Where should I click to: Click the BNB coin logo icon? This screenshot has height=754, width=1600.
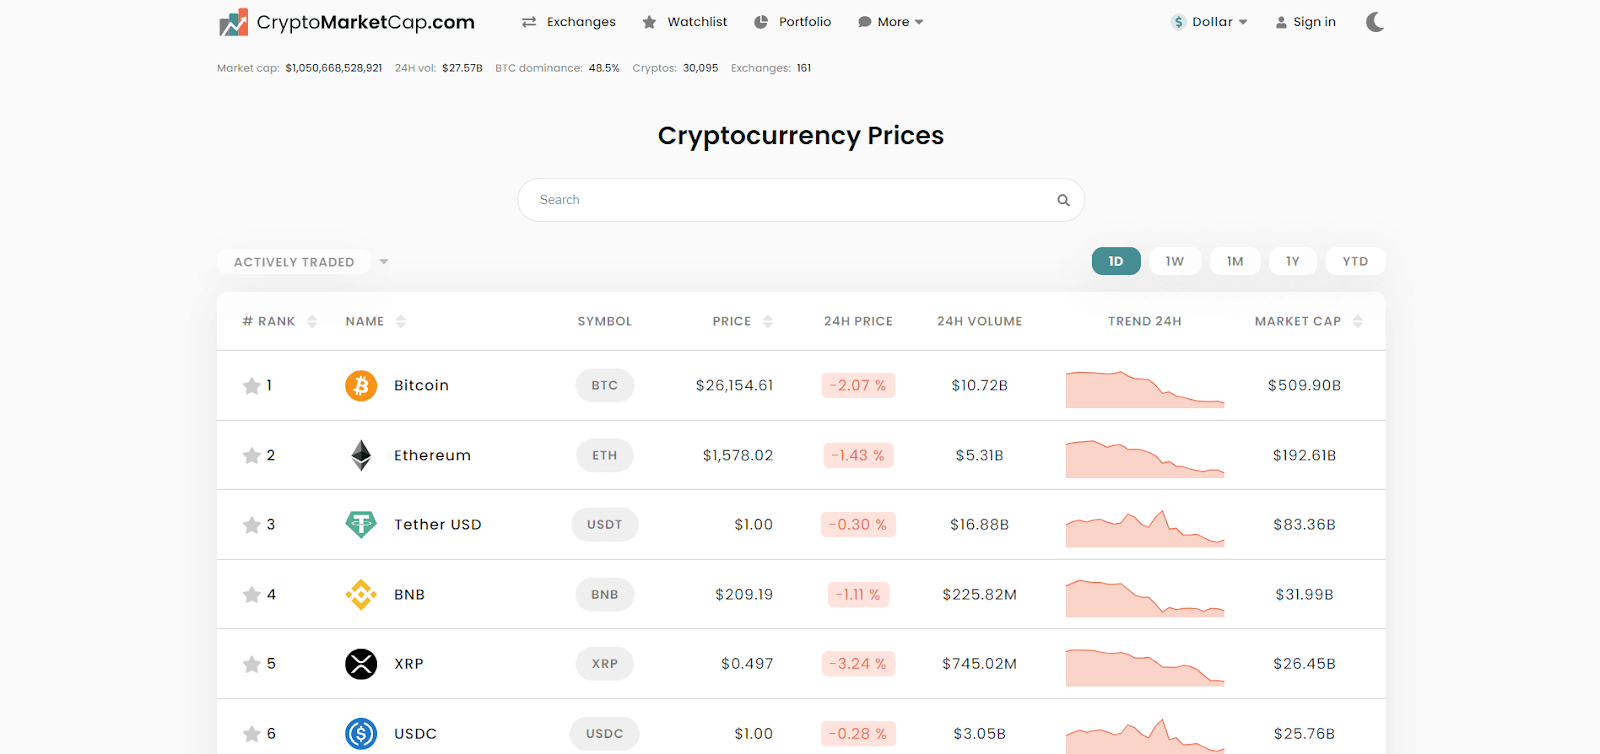click(361, 594)
